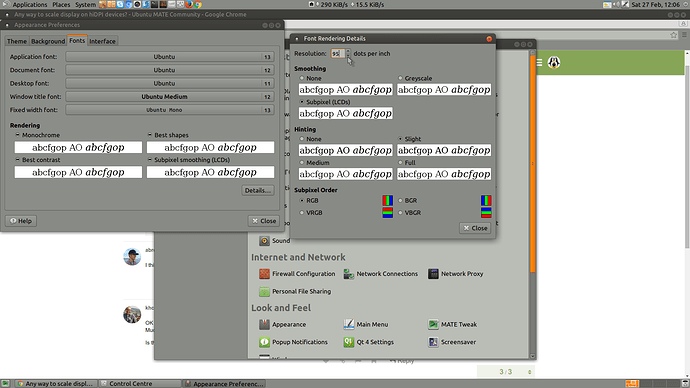This screenshot has height=388, width=690.
Task: Select Monochrome rendering option
Action: pyautogui.click(x=18, y=135)
